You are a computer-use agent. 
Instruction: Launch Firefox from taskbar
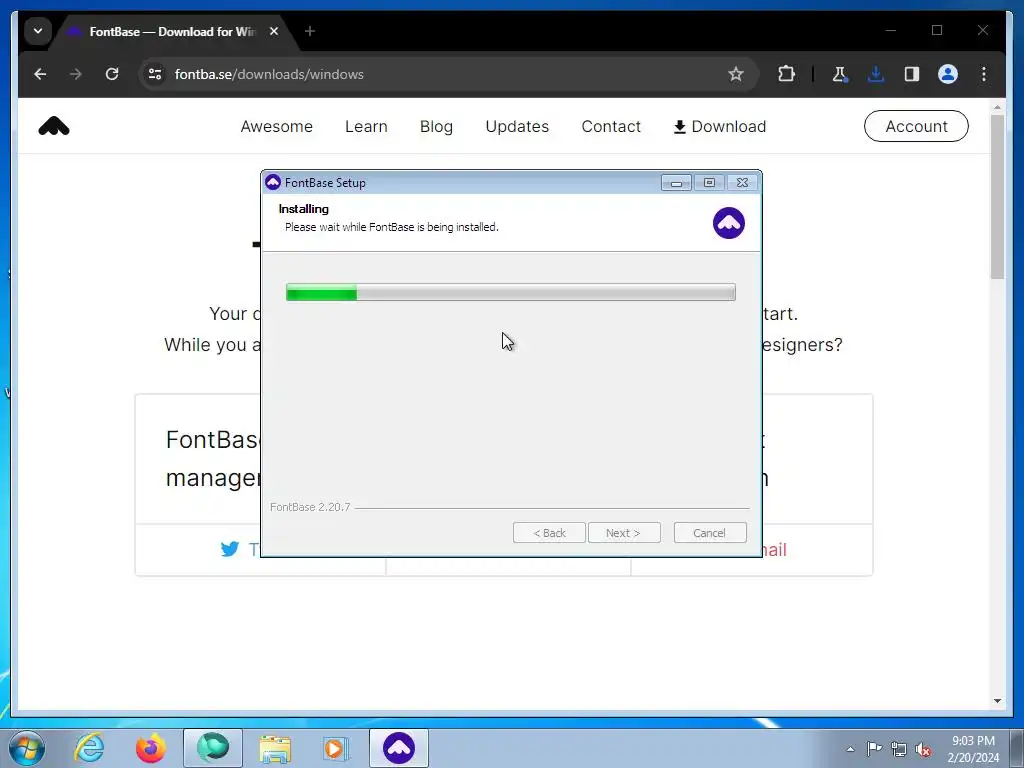pyautogui.click(x=150, y=748)
